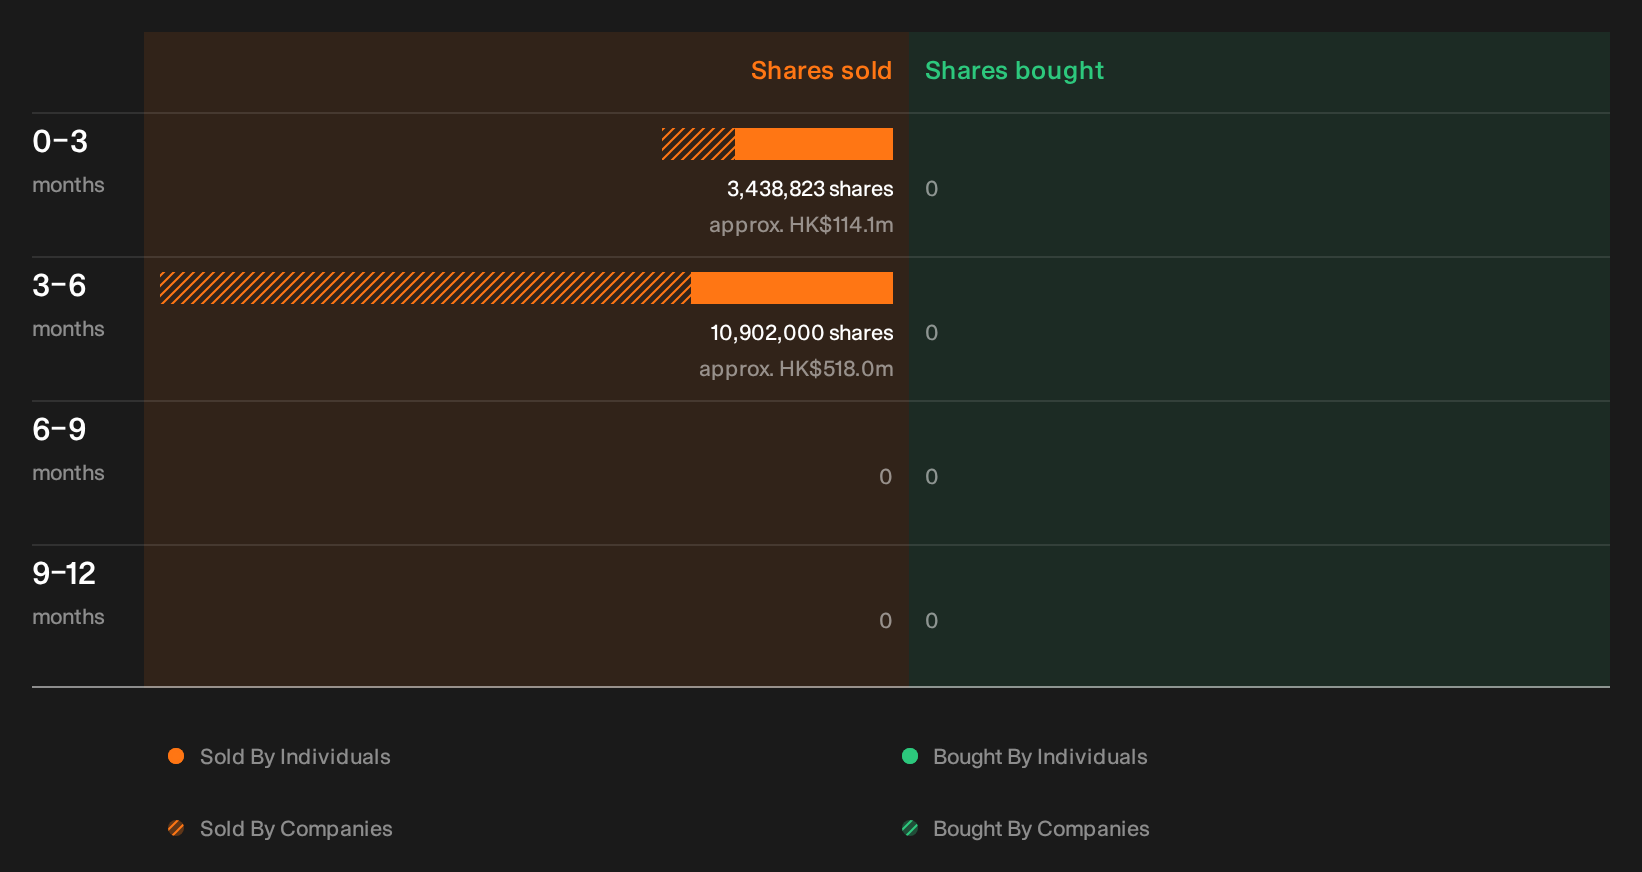Click the approx. HK$114.1m value
1642x872 pixels.
point(801,225)
